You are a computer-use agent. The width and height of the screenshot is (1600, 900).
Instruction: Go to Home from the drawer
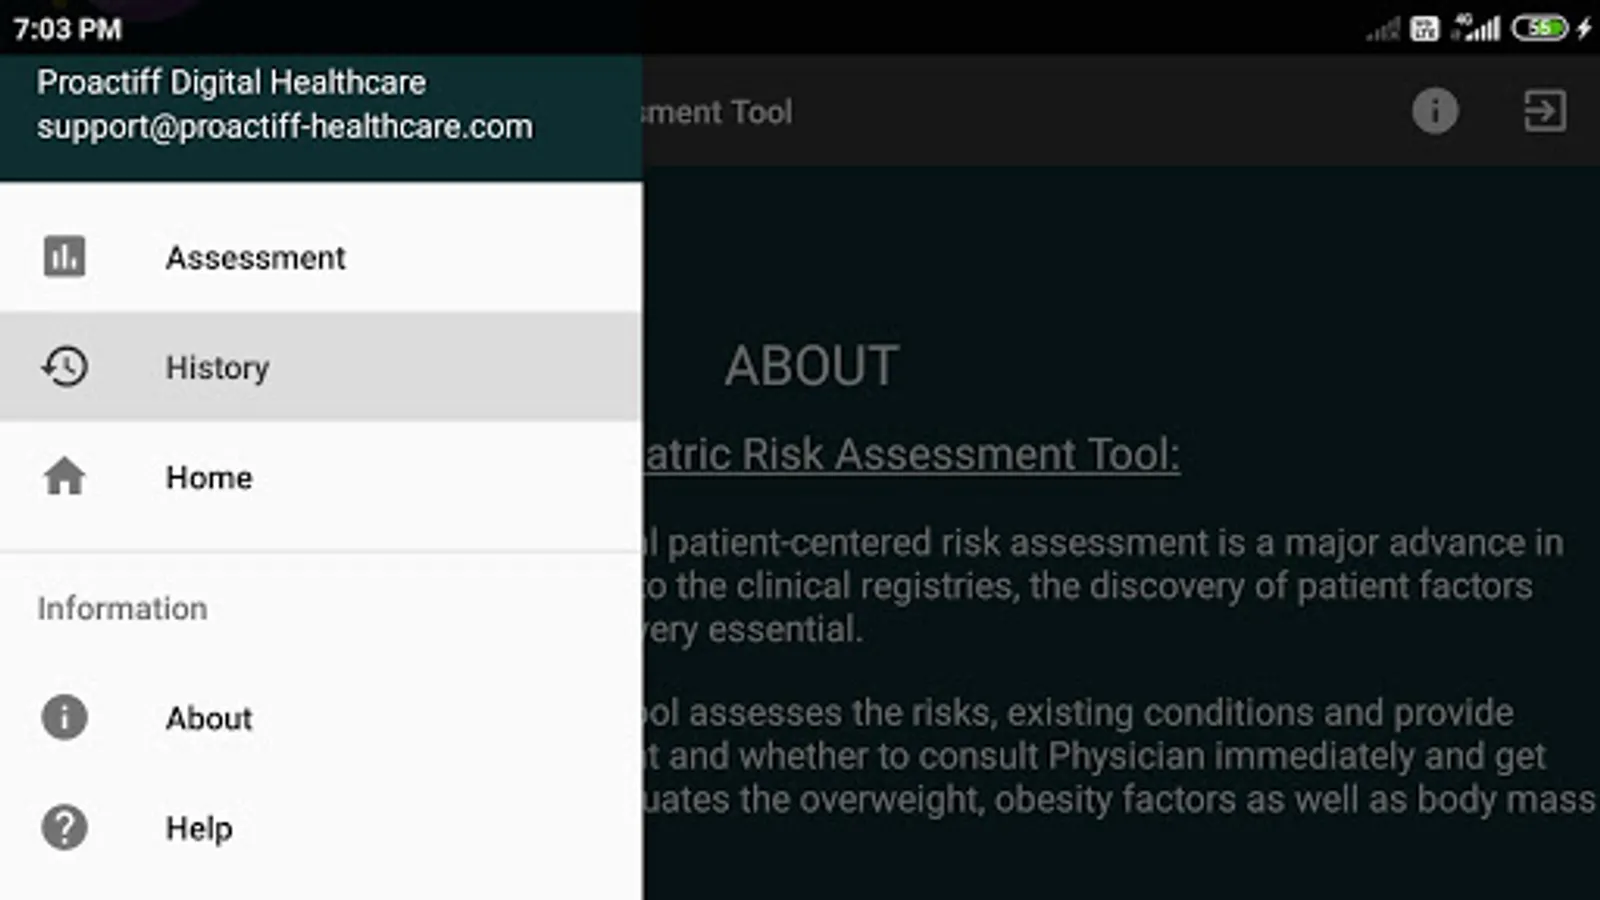(209, 478)
